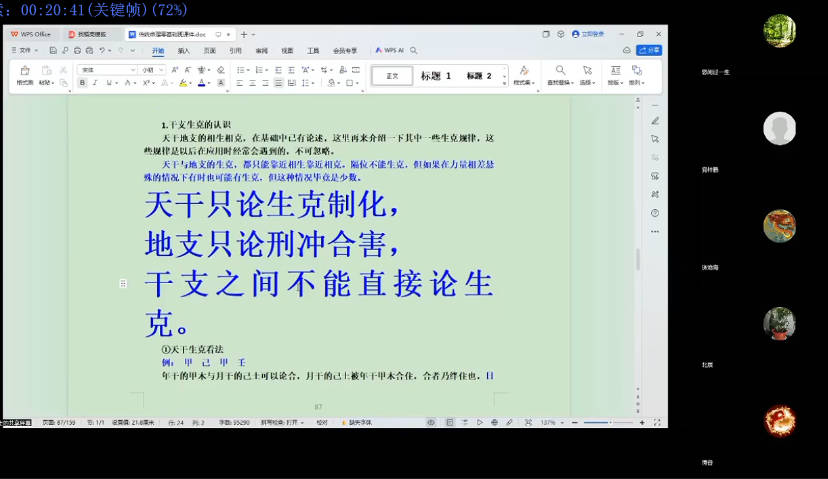Apply the Heading 1 style
Screen dimensions: 828x479
[435, 76]
